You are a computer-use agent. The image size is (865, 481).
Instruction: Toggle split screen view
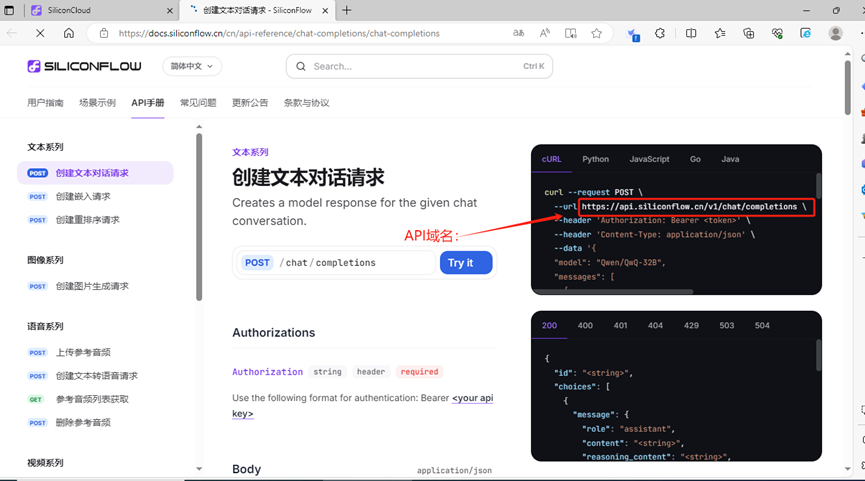pos(691,33)
